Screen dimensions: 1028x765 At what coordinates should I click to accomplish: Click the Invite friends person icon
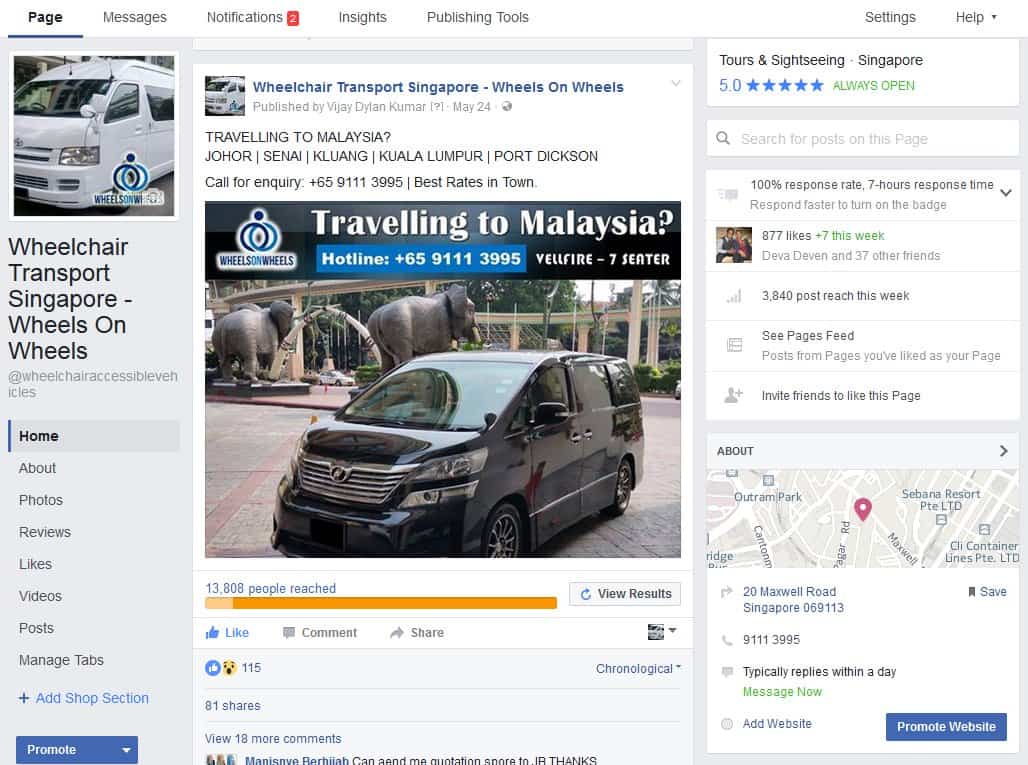[x=734, y=395]
